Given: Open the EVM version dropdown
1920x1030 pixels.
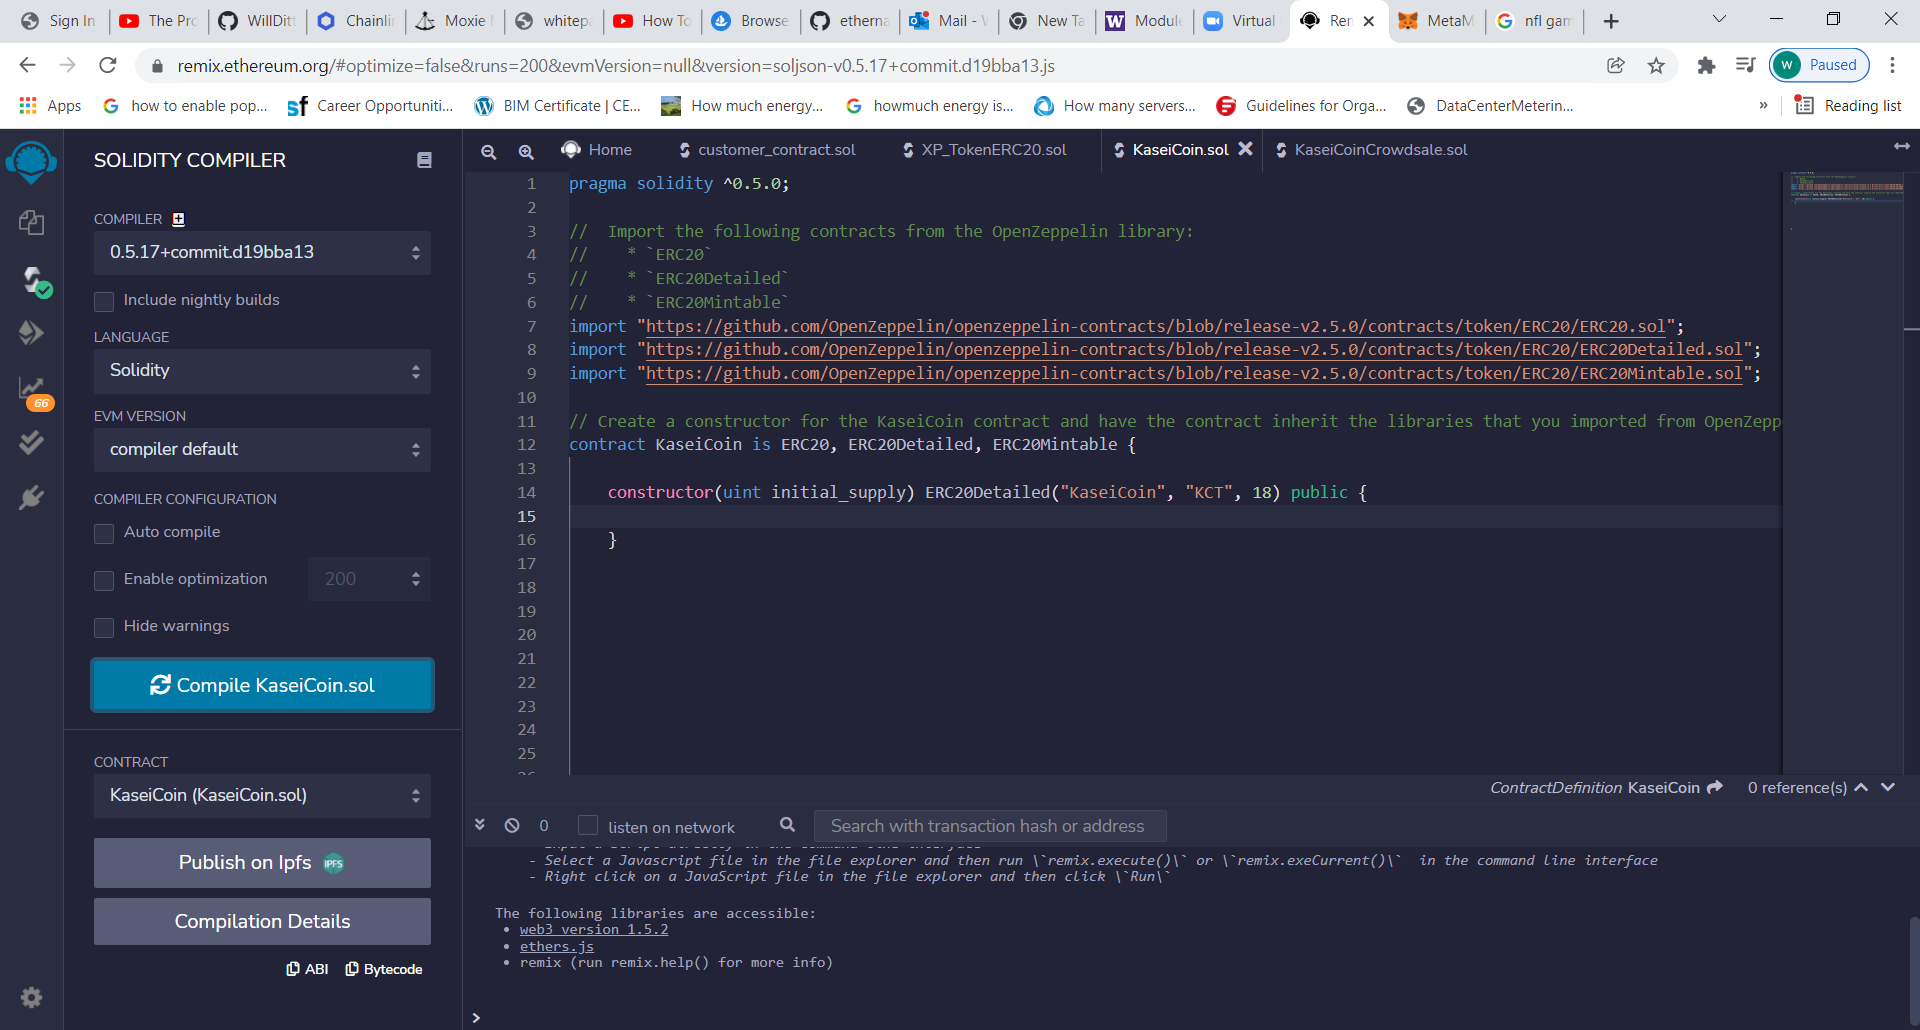Looking at the screenshot, I should tap(262, 450).
